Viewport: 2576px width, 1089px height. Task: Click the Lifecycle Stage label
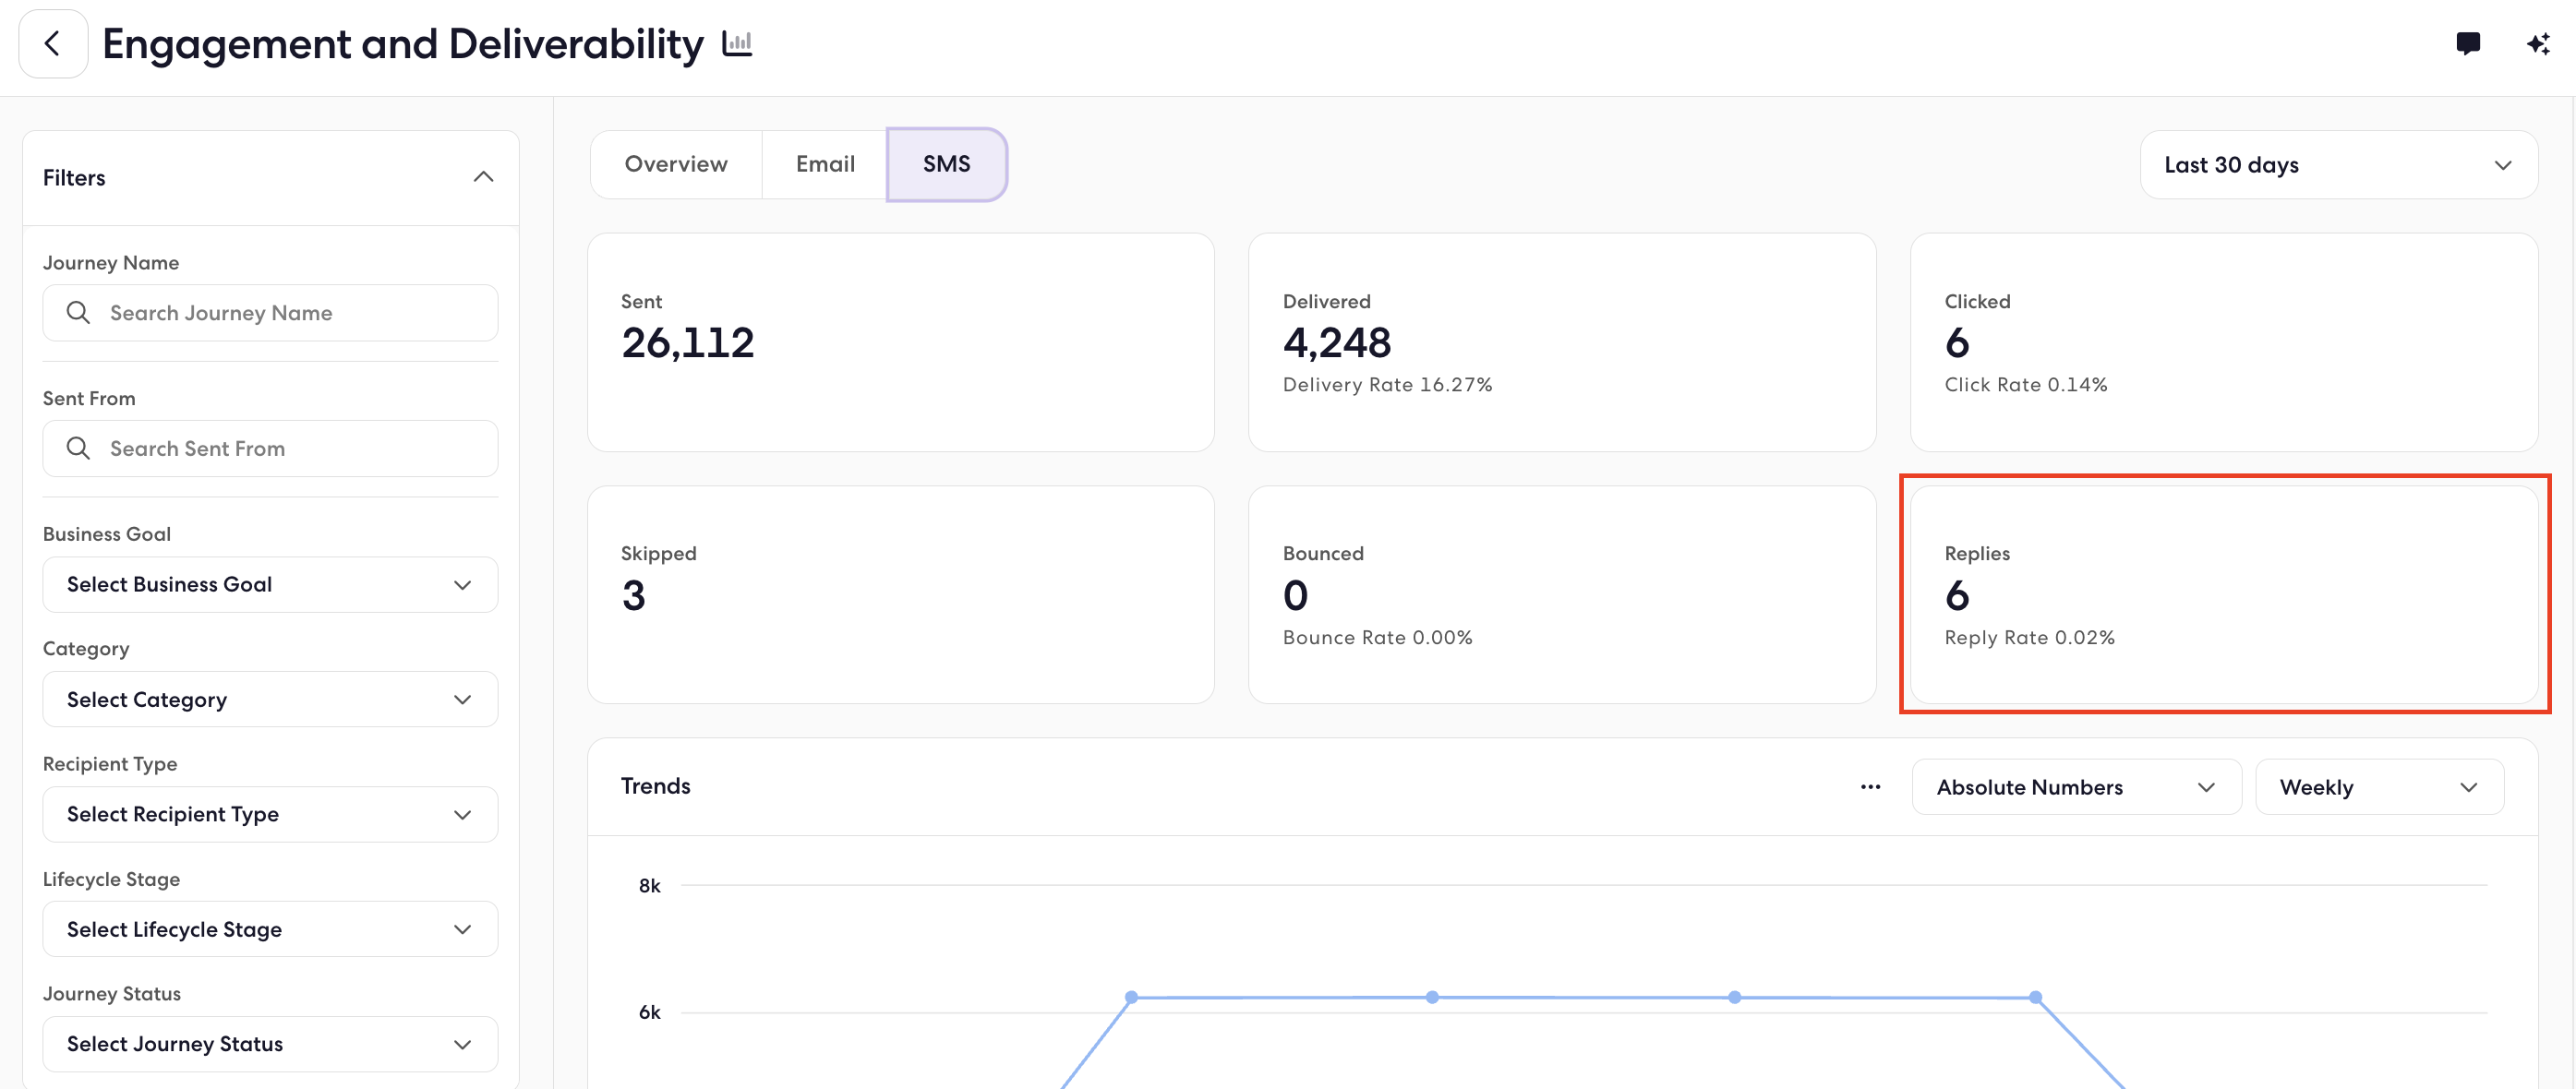pyautogui.click(x=111, y=879)
